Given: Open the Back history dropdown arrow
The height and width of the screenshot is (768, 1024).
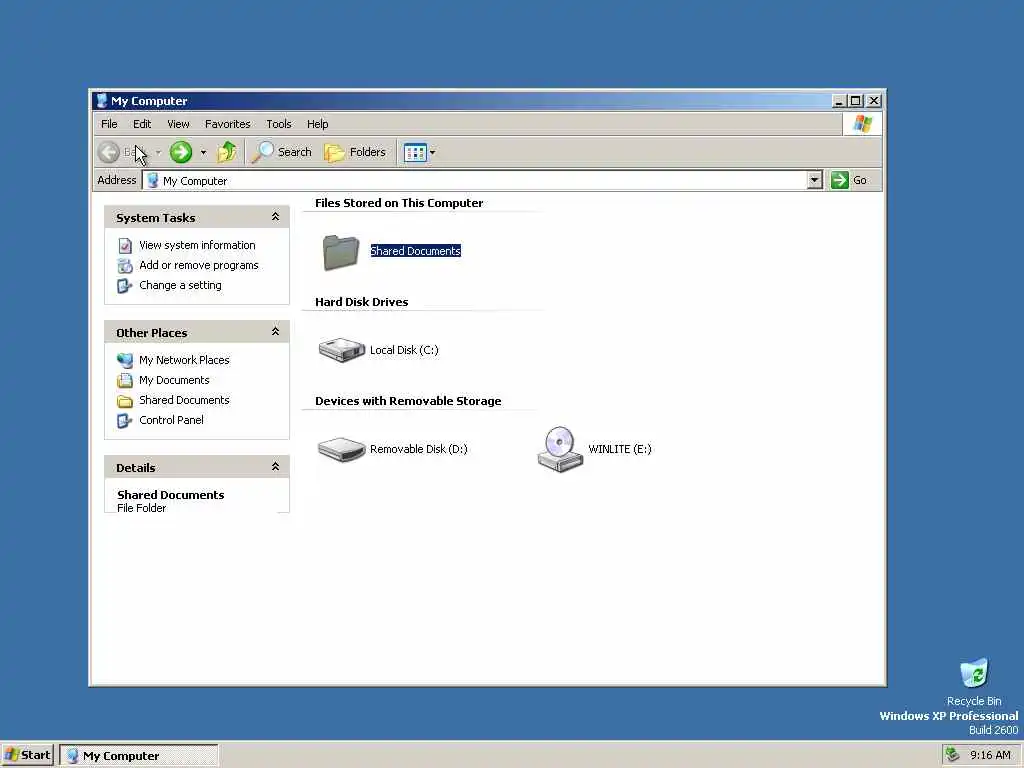Looking at the screenshot, I should tap(158, 152).
